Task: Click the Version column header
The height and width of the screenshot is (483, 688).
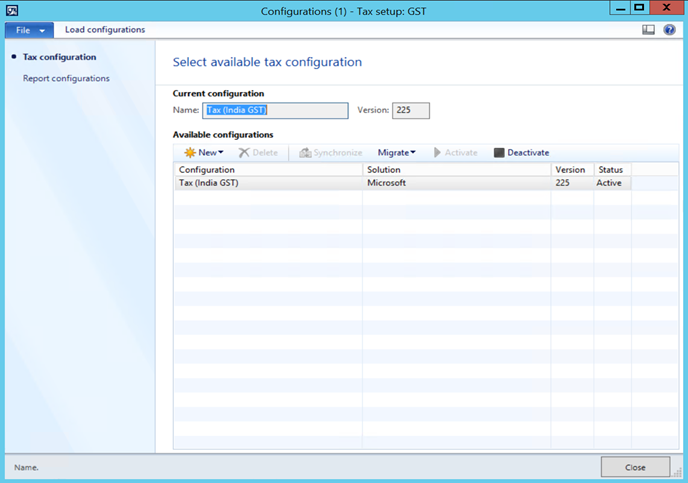Action: pyautogui.click(x=572, y=170)
